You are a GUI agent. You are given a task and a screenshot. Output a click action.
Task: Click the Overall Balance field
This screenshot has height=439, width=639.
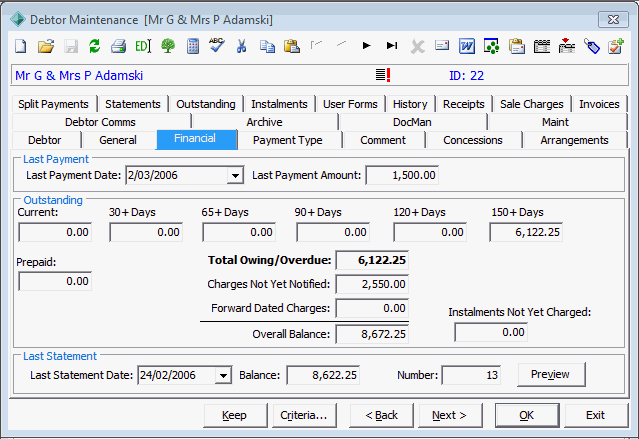[372, 334]
